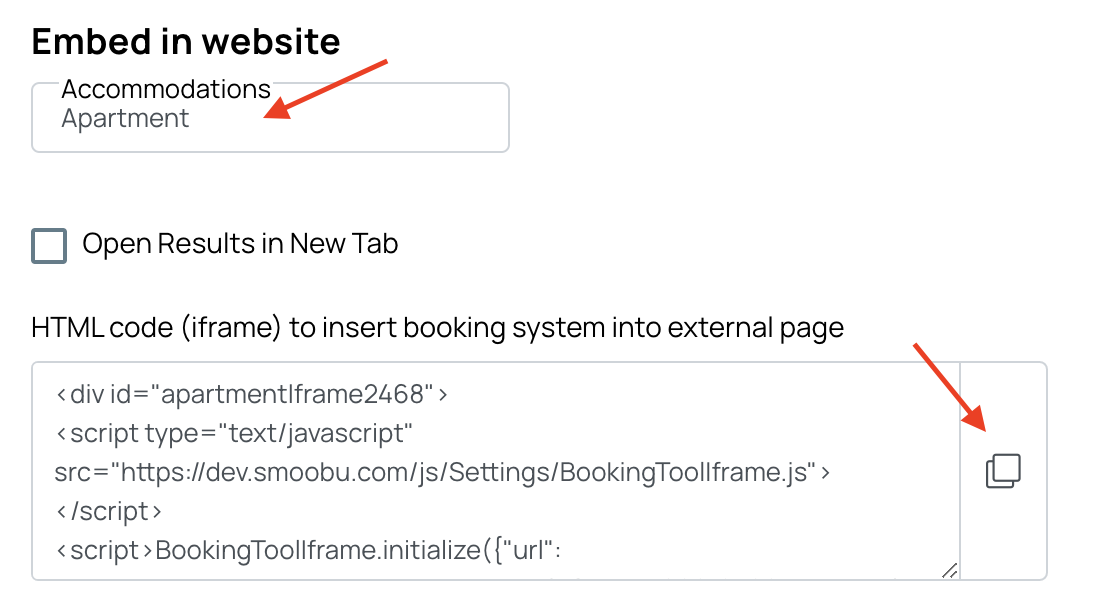This screenshot has height=616, width=1096.
Task: Click the red arrow pointing at copy icon
Action: [949, 387]
